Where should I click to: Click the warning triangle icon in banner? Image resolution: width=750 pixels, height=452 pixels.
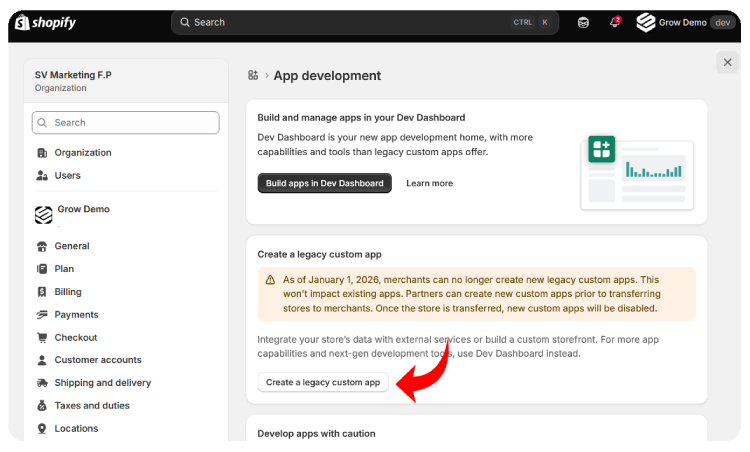[270, 280]
